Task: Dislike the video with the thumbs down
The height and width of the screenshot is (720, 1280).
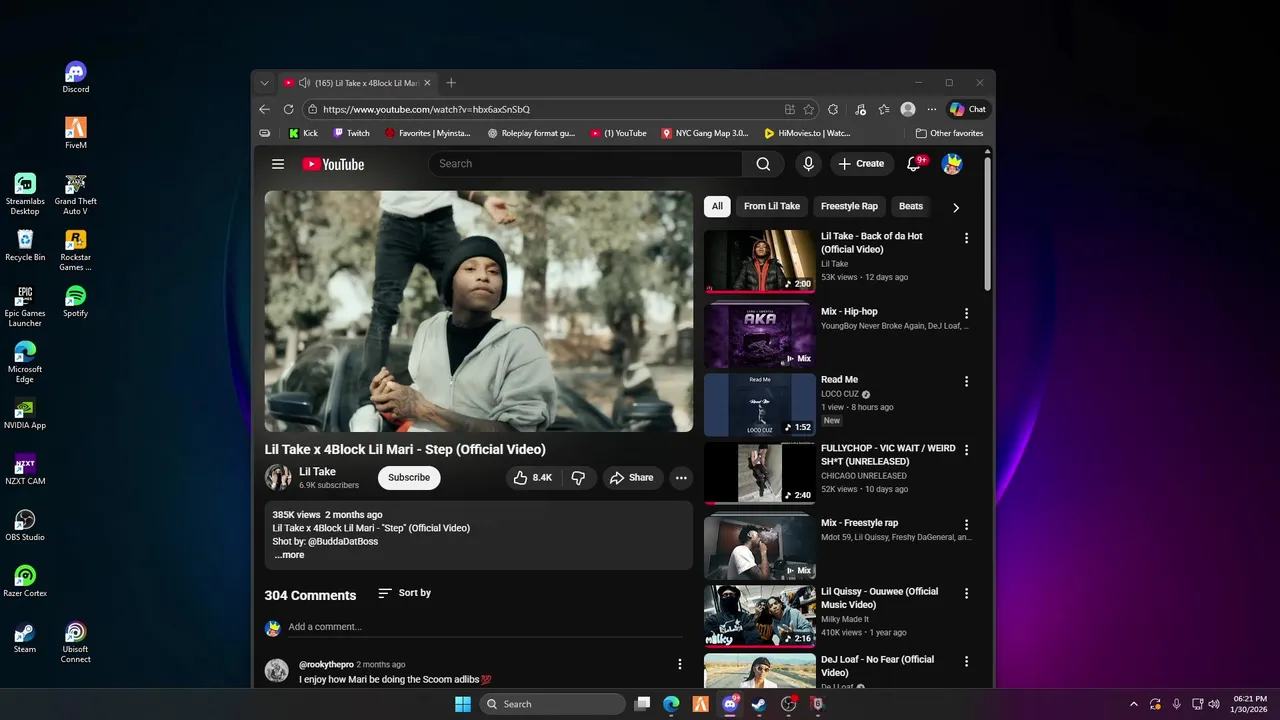Action: [x=578, y=478]
